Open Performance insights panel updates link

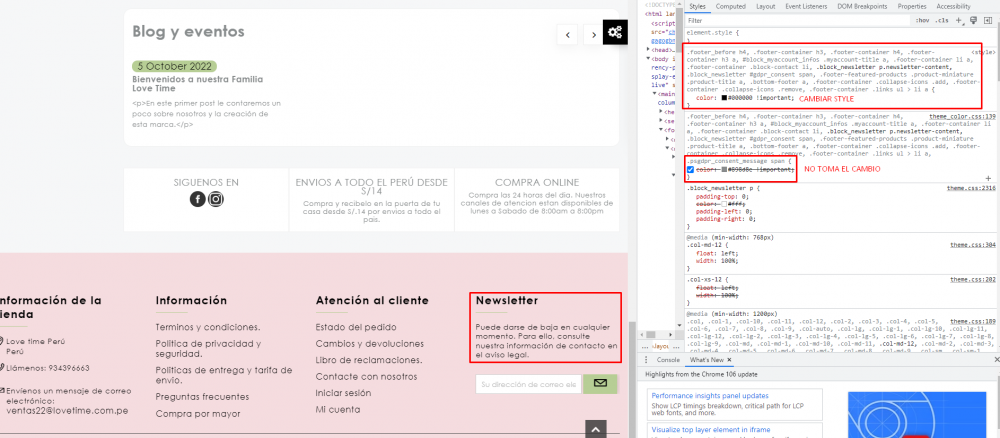point(710,396)
